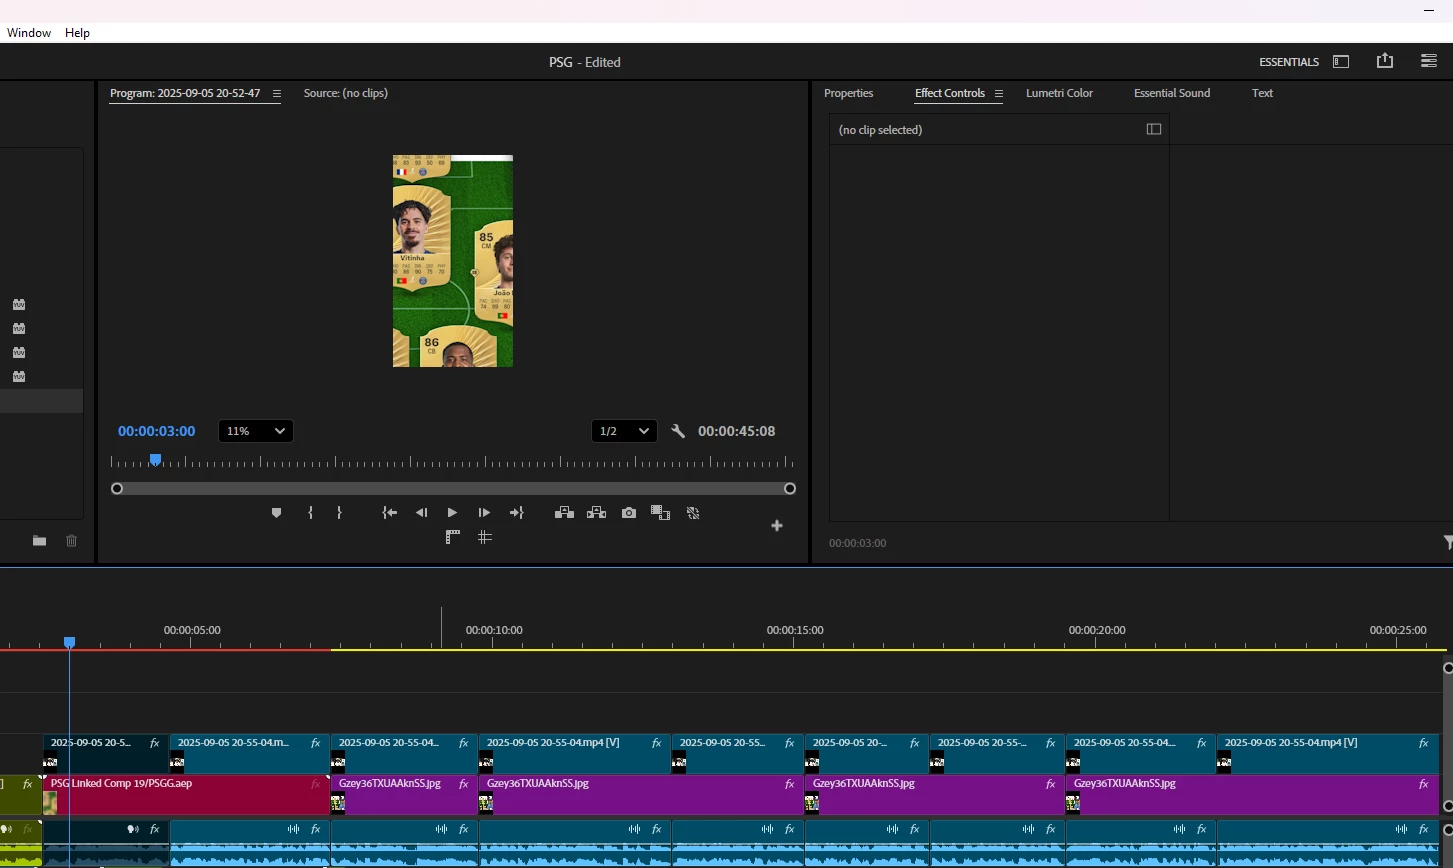Click the blue 00:00:03:00 timecode field

[x=156, y=431]
